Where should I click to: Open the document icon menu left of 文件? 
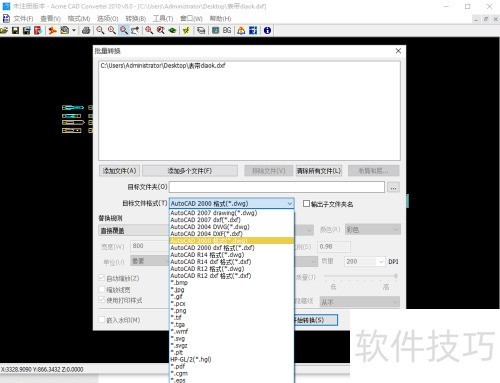pyautogui.click(x=6, y=18)
